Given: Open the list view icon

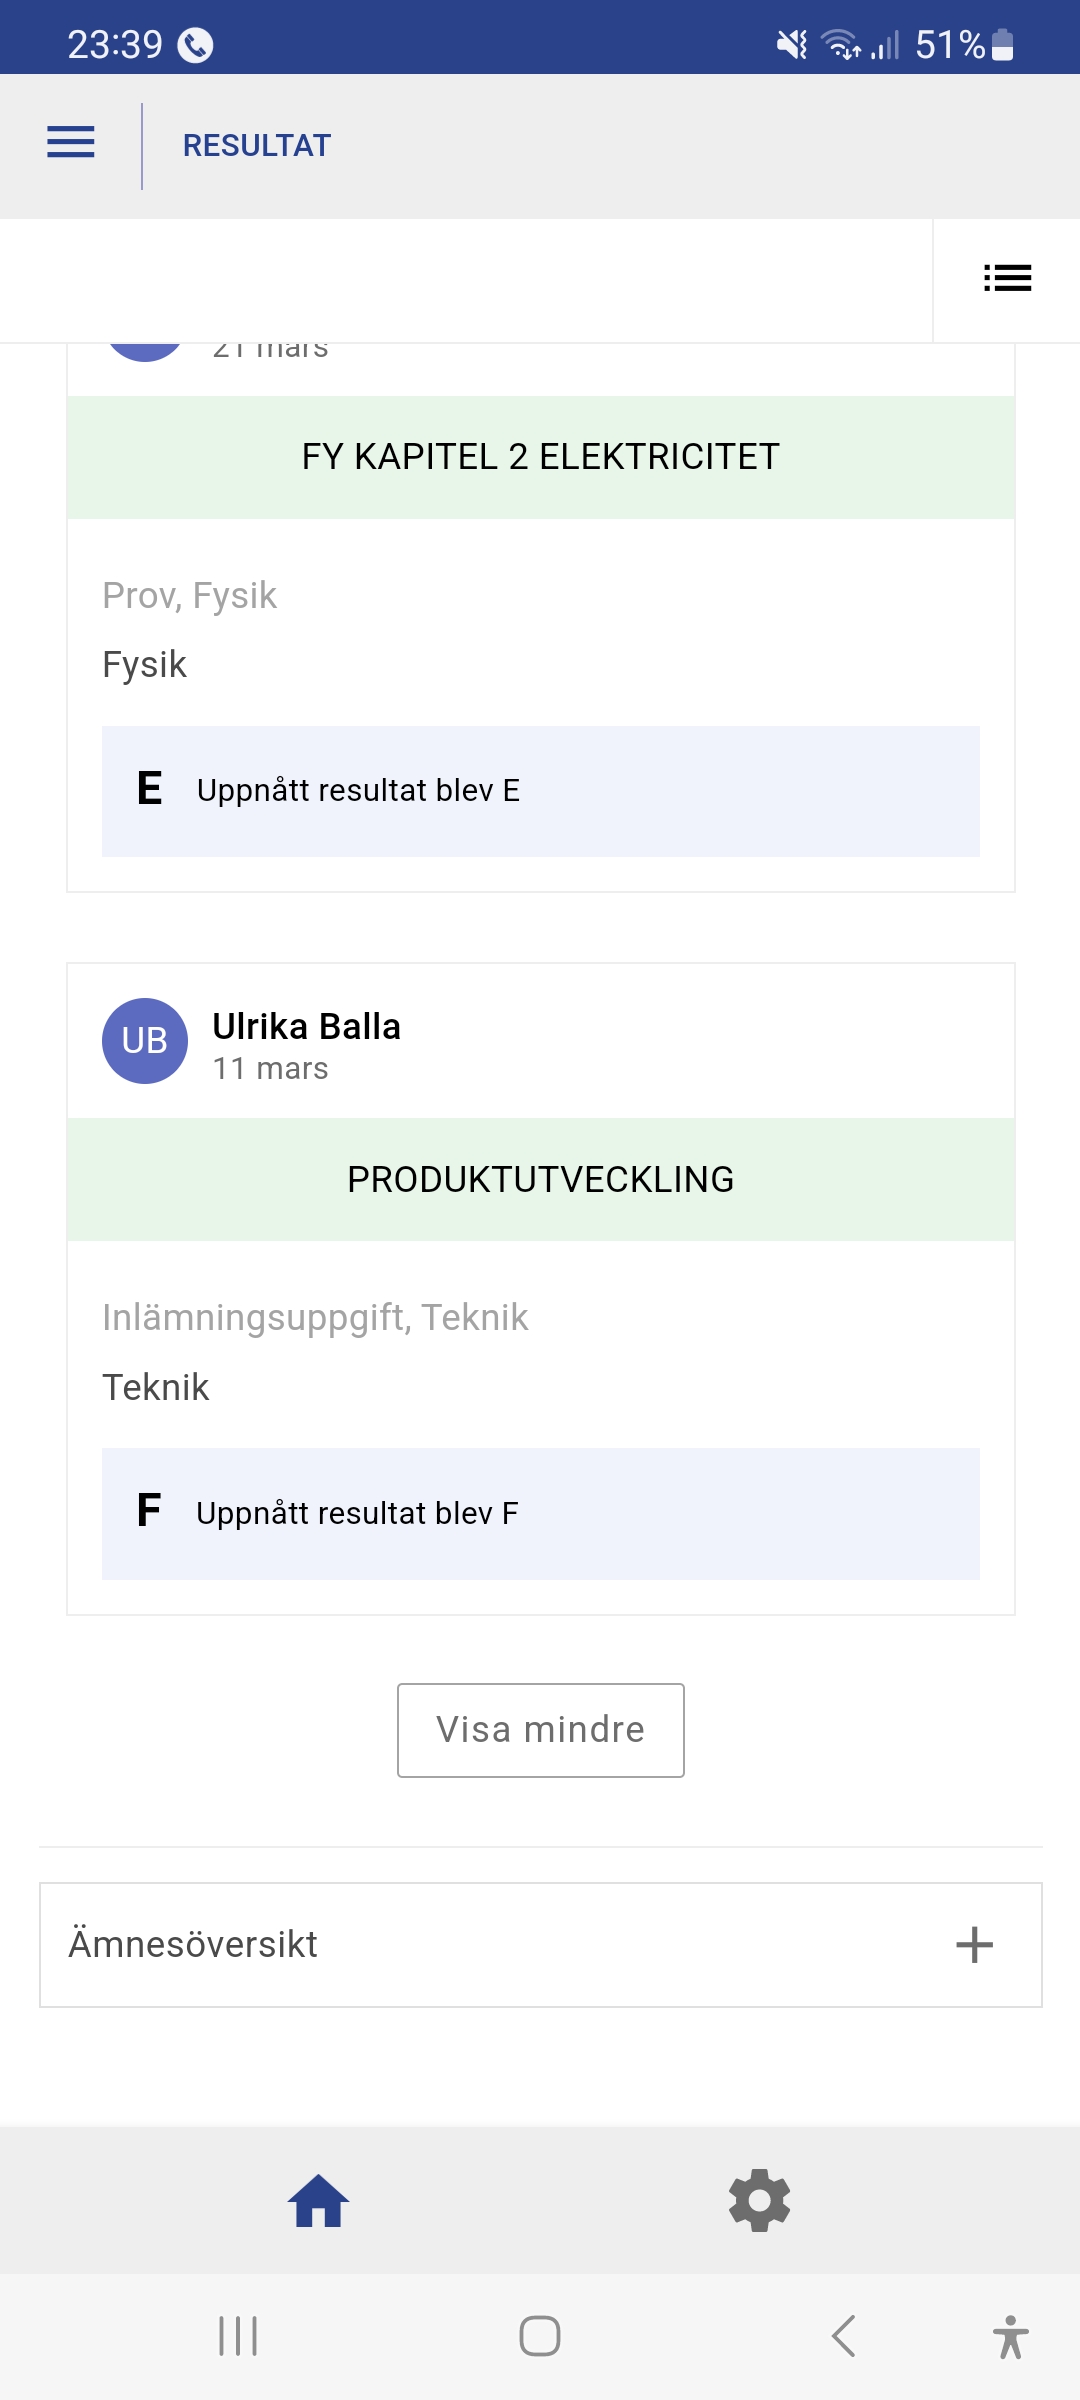Looking at the screenshot, I should click(1007, 278).
